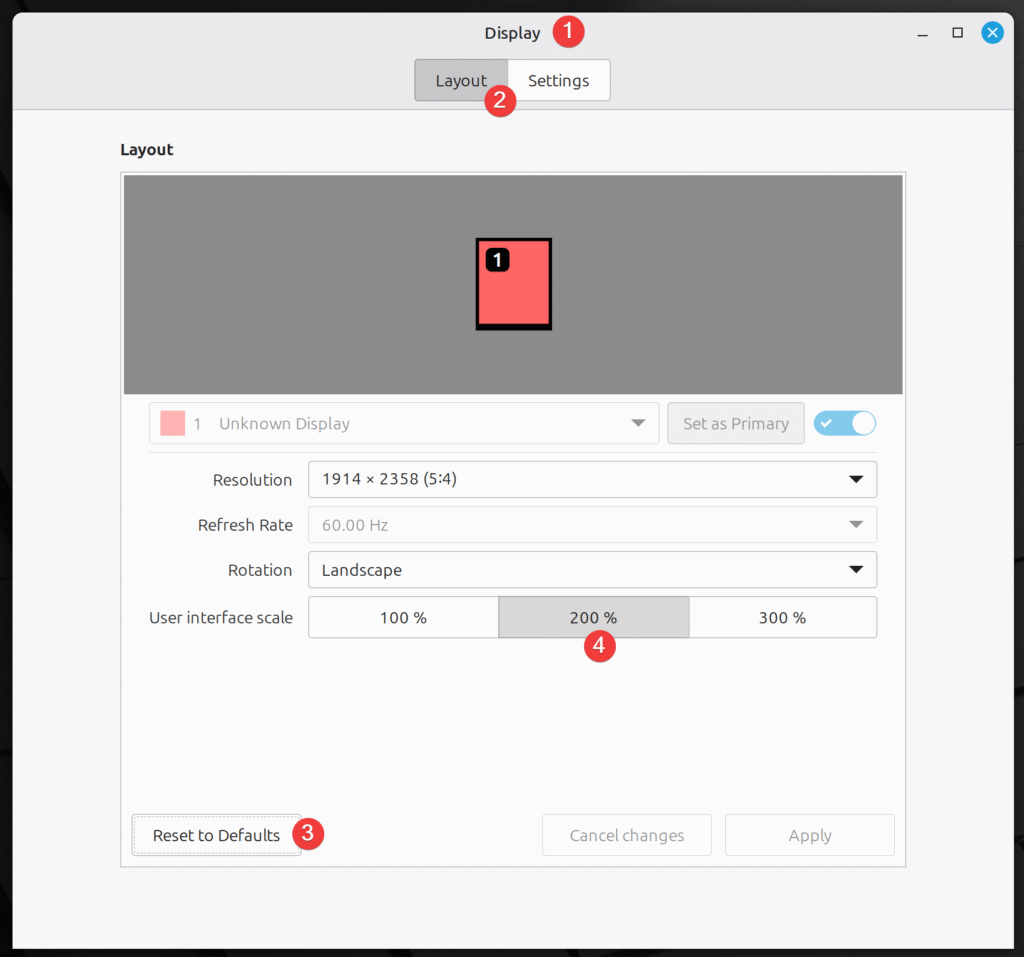The image size is (1024, 957).
Task: Switch to the Layout tab
Action: [x=460, y=81]
